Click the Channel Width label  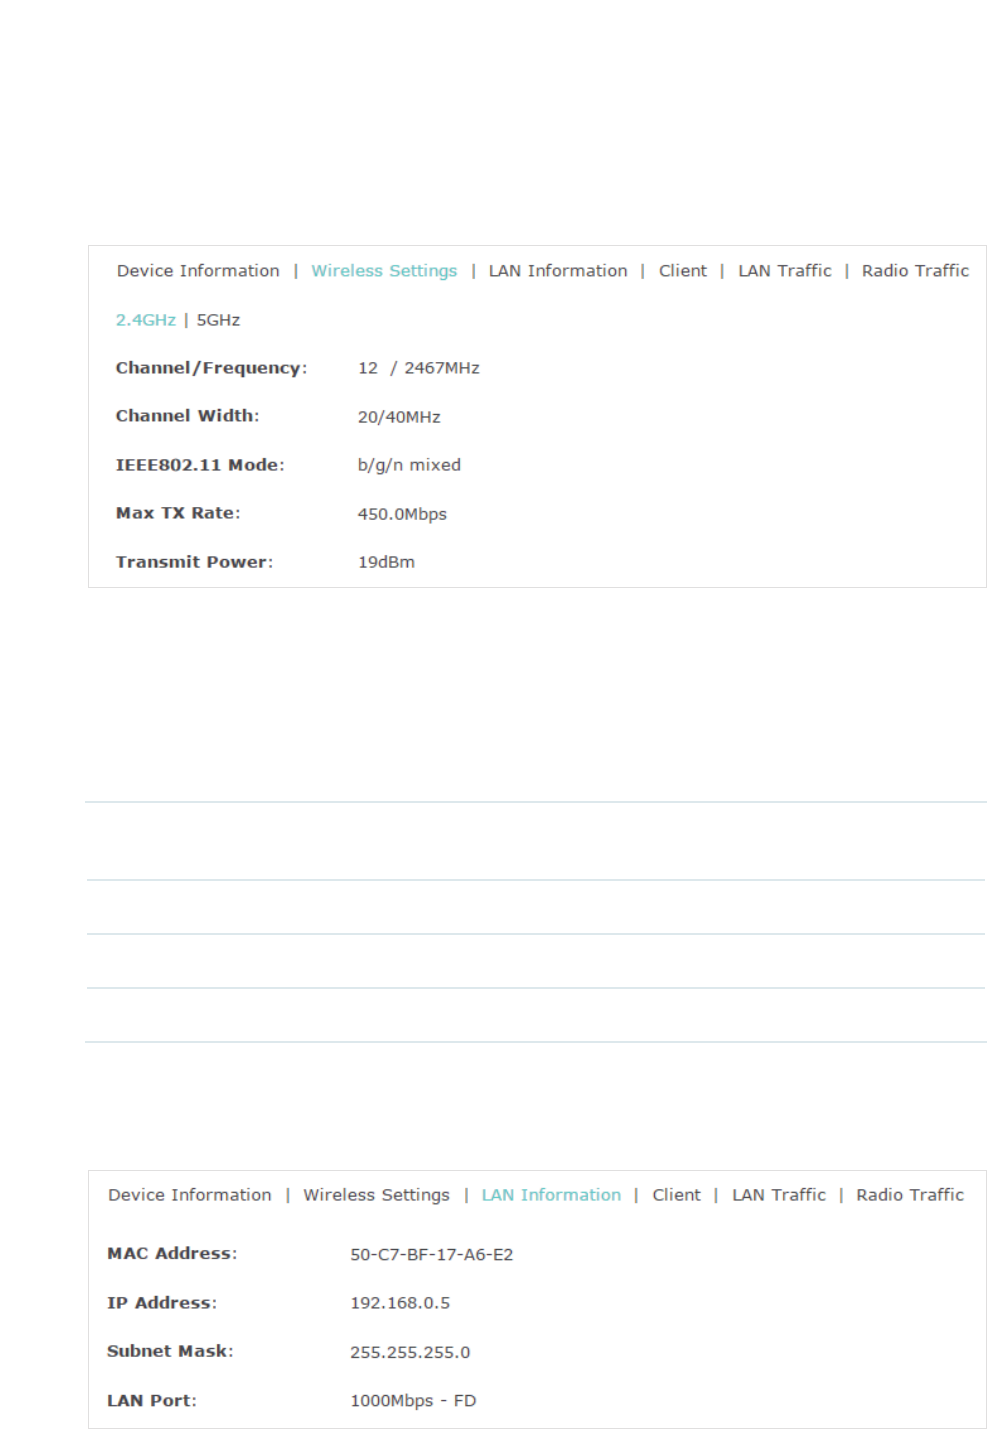tap(187, 416)
